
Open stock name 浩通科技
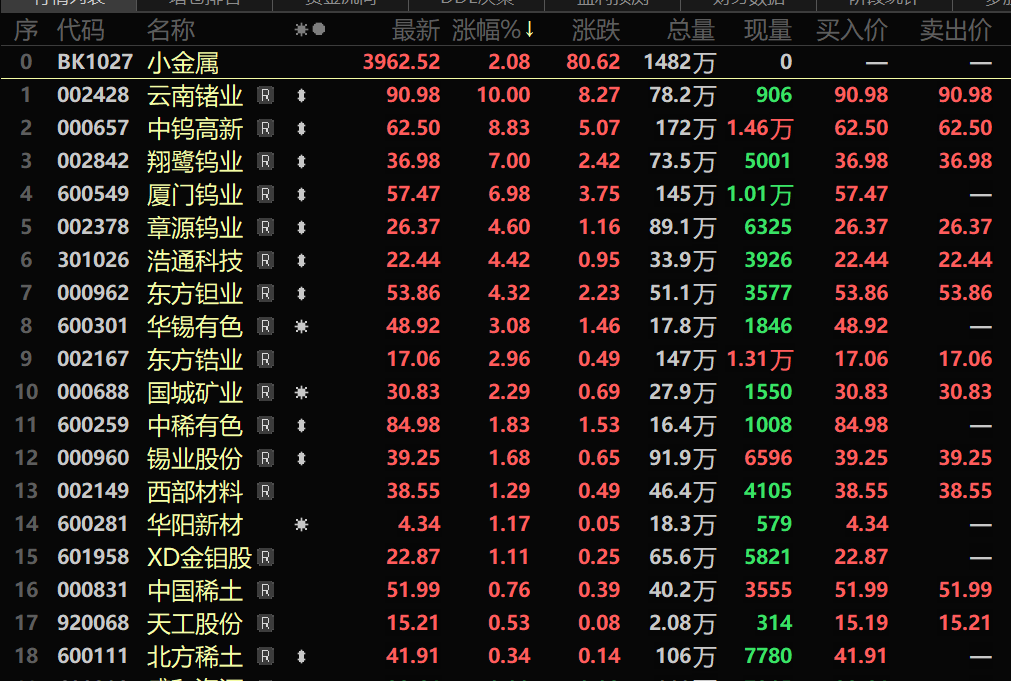click(195, 261)
